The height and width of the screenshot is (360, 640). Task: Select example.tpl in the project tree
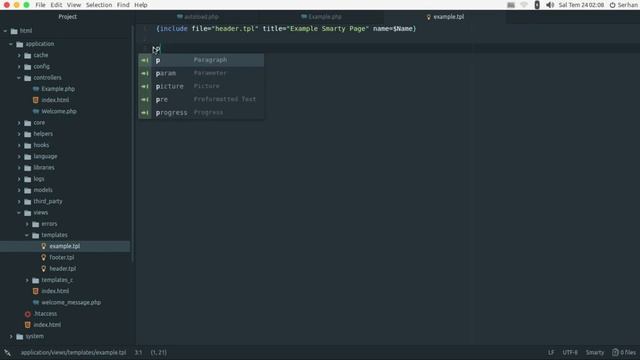(64, 246)
